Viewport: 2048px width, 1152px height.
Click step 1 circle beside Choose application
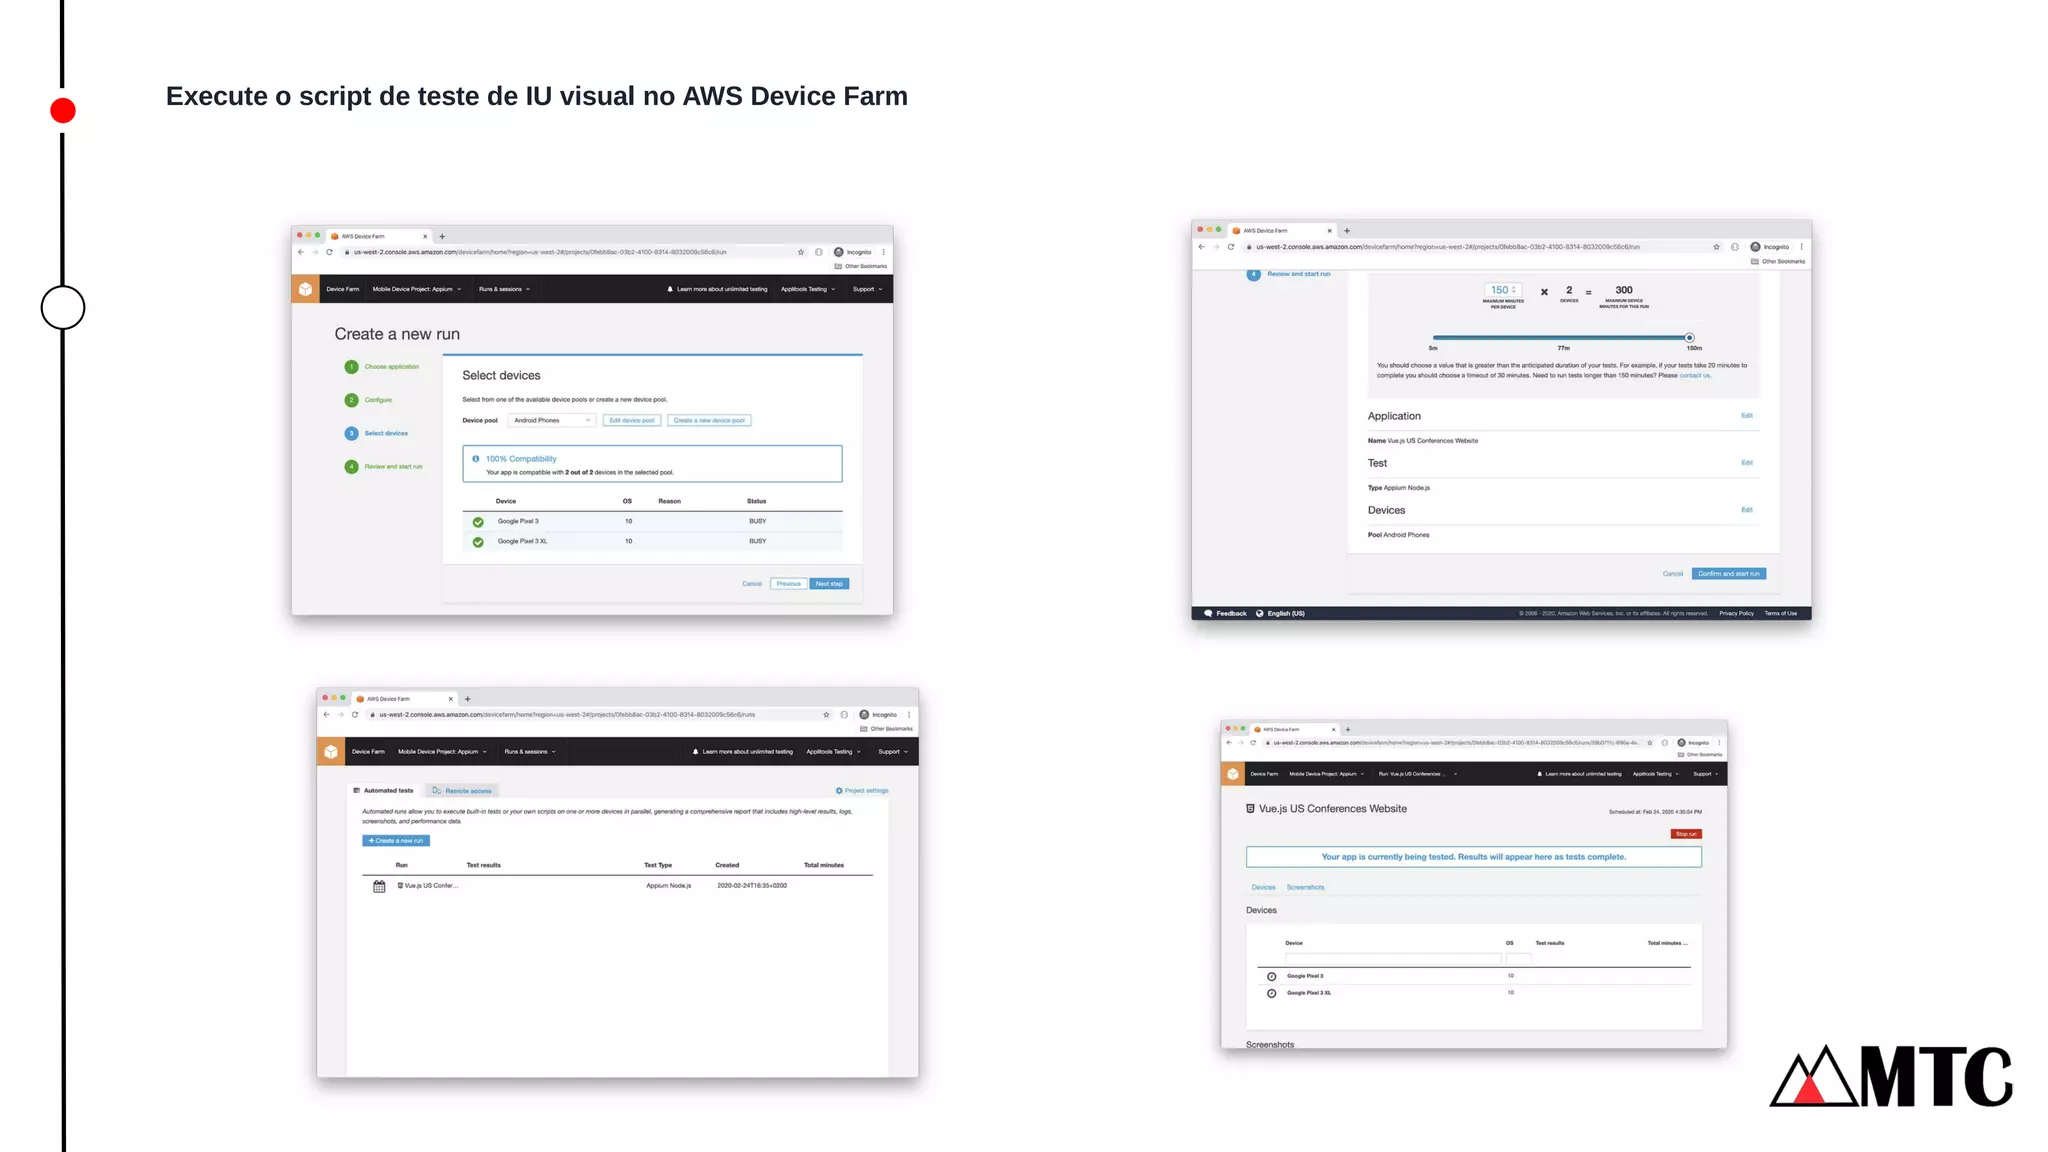(351, 367)
